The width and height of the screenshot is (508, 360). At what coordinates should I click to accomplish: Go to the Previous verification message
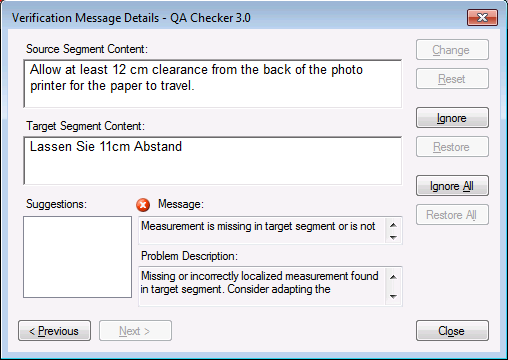point(54,331)
